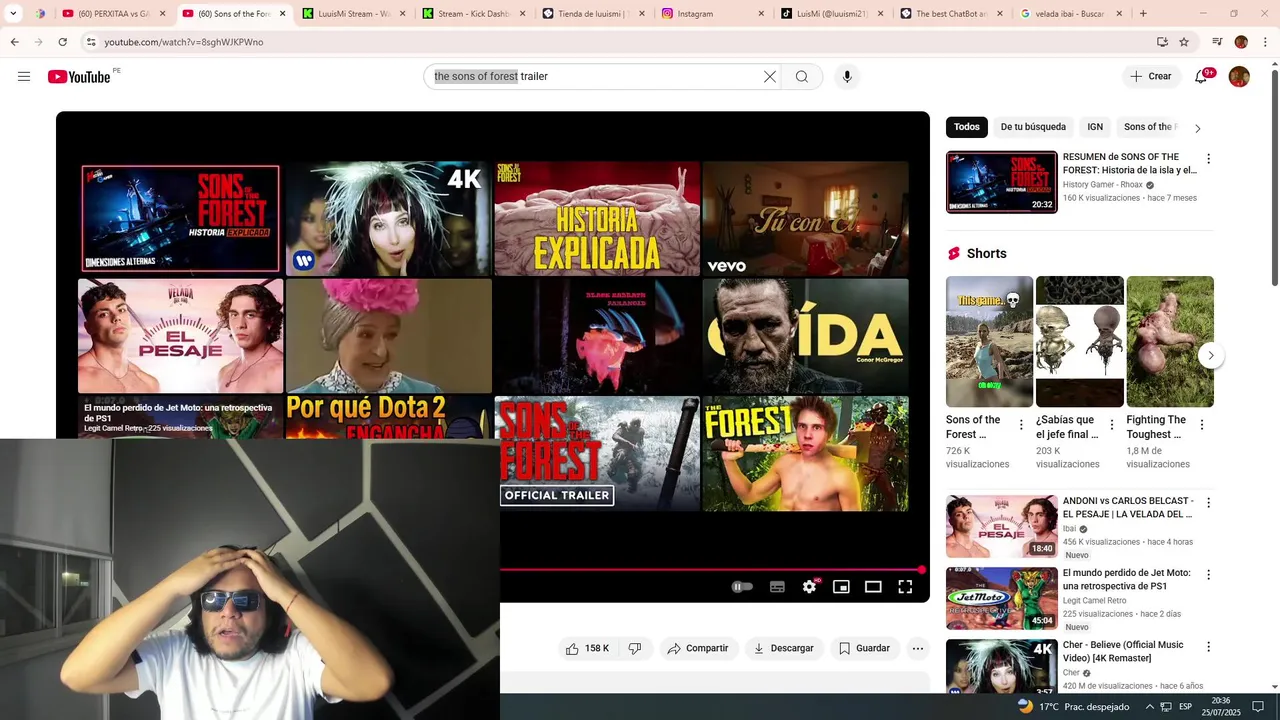Open the History Gamer - Rhoax channel
Screen dimensions: 1280x720
click(x=1102, y=185)
